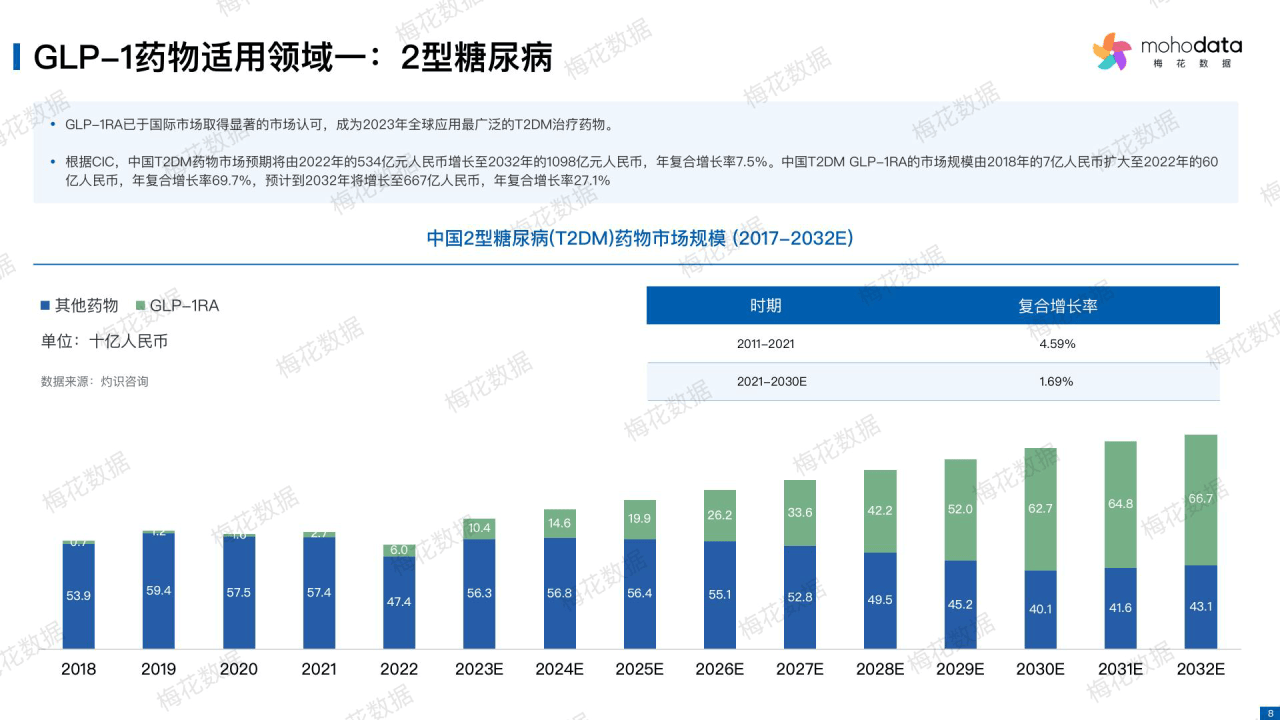Image resolution: width=1280 pixels, height=720 pixels.
Task: Click the 4.59% growth rate value
Action: pos(1057,343)
